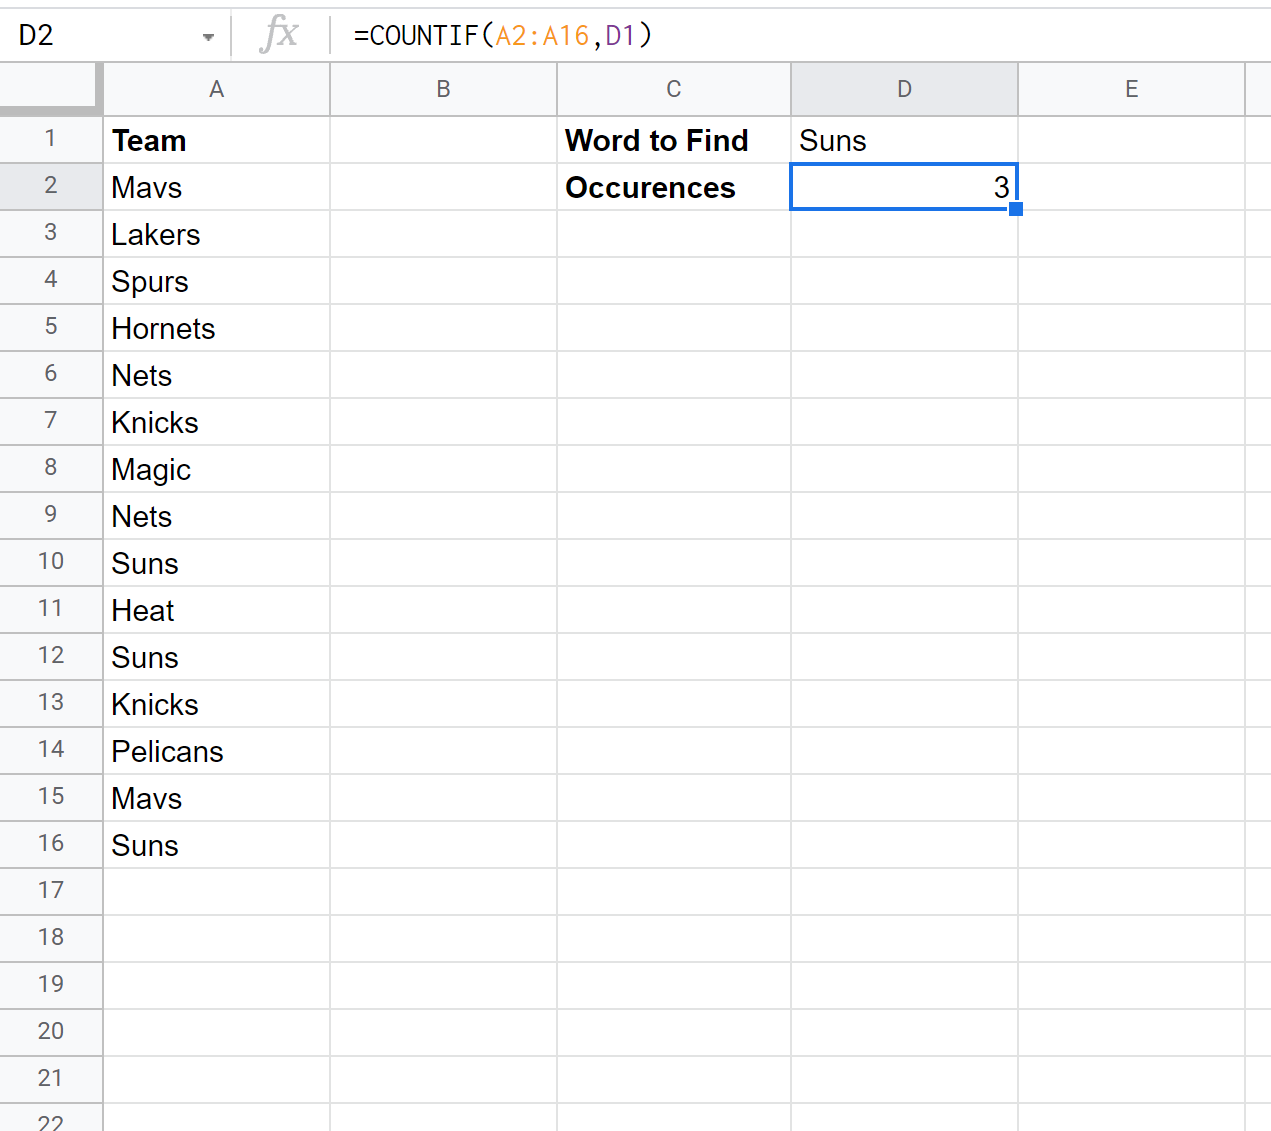The height and width of the screenshot is (1131, 1271).
Task: Click inside the formula bar
Action: pos(700,33)
